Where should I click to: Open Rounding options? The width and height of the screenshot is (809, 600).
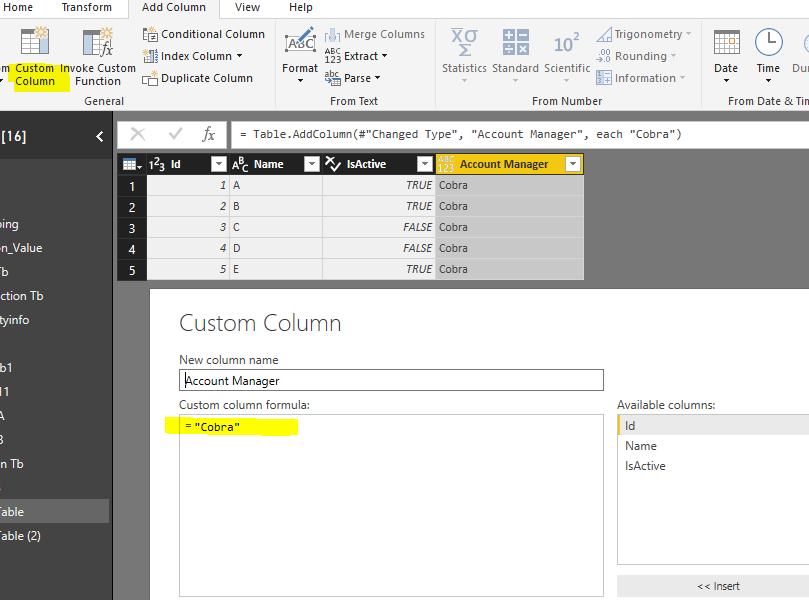(636, 56)
